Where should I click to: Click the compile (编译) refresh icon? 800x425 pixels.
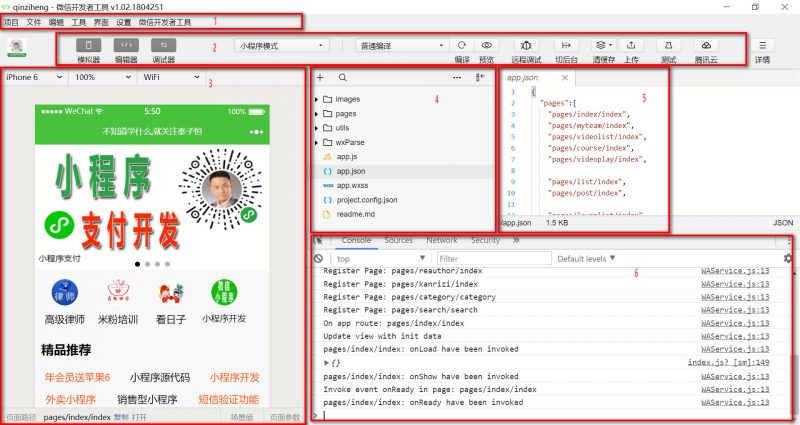pyautogui.click(x=462, y=45)
